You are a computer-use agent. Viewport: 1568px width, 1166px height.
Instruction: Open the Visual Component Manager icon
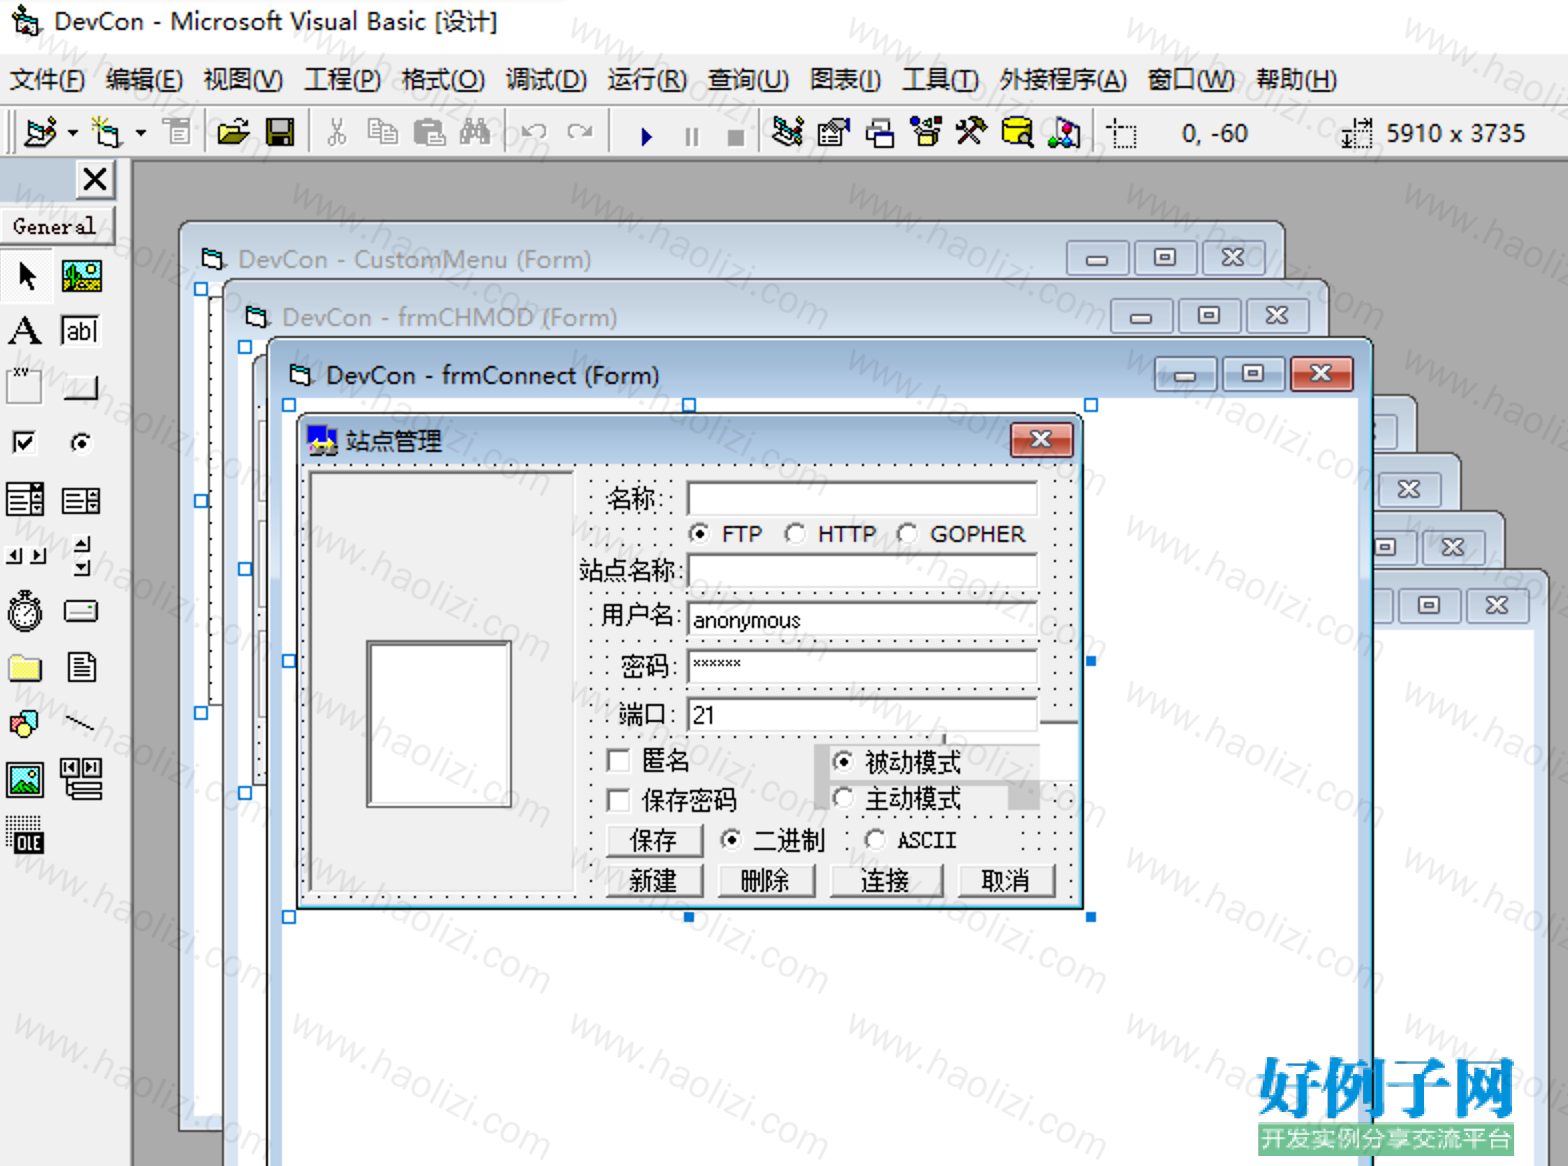point(1064,132)
